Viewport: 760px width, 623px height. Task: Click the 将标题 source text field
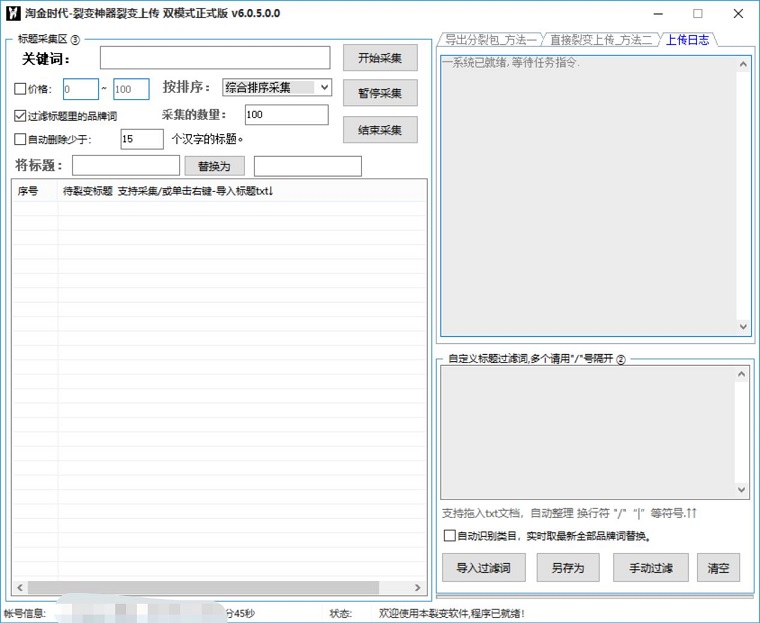click(x=126, y=166)
